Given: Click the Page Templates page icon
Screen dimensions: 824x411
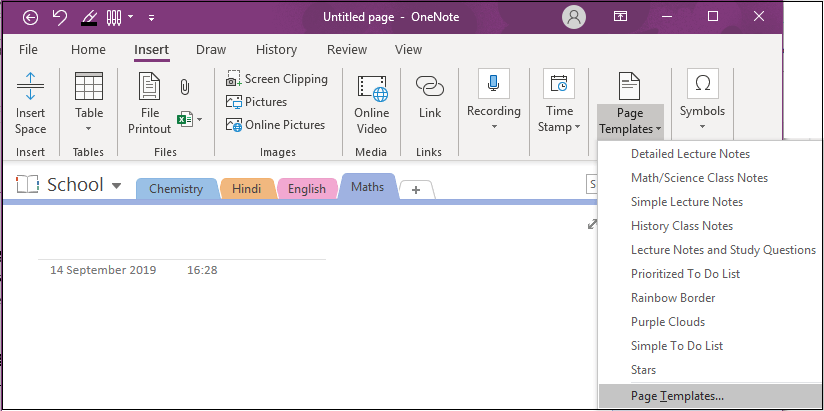Looking at the screenshot, I should click(630, 86).
